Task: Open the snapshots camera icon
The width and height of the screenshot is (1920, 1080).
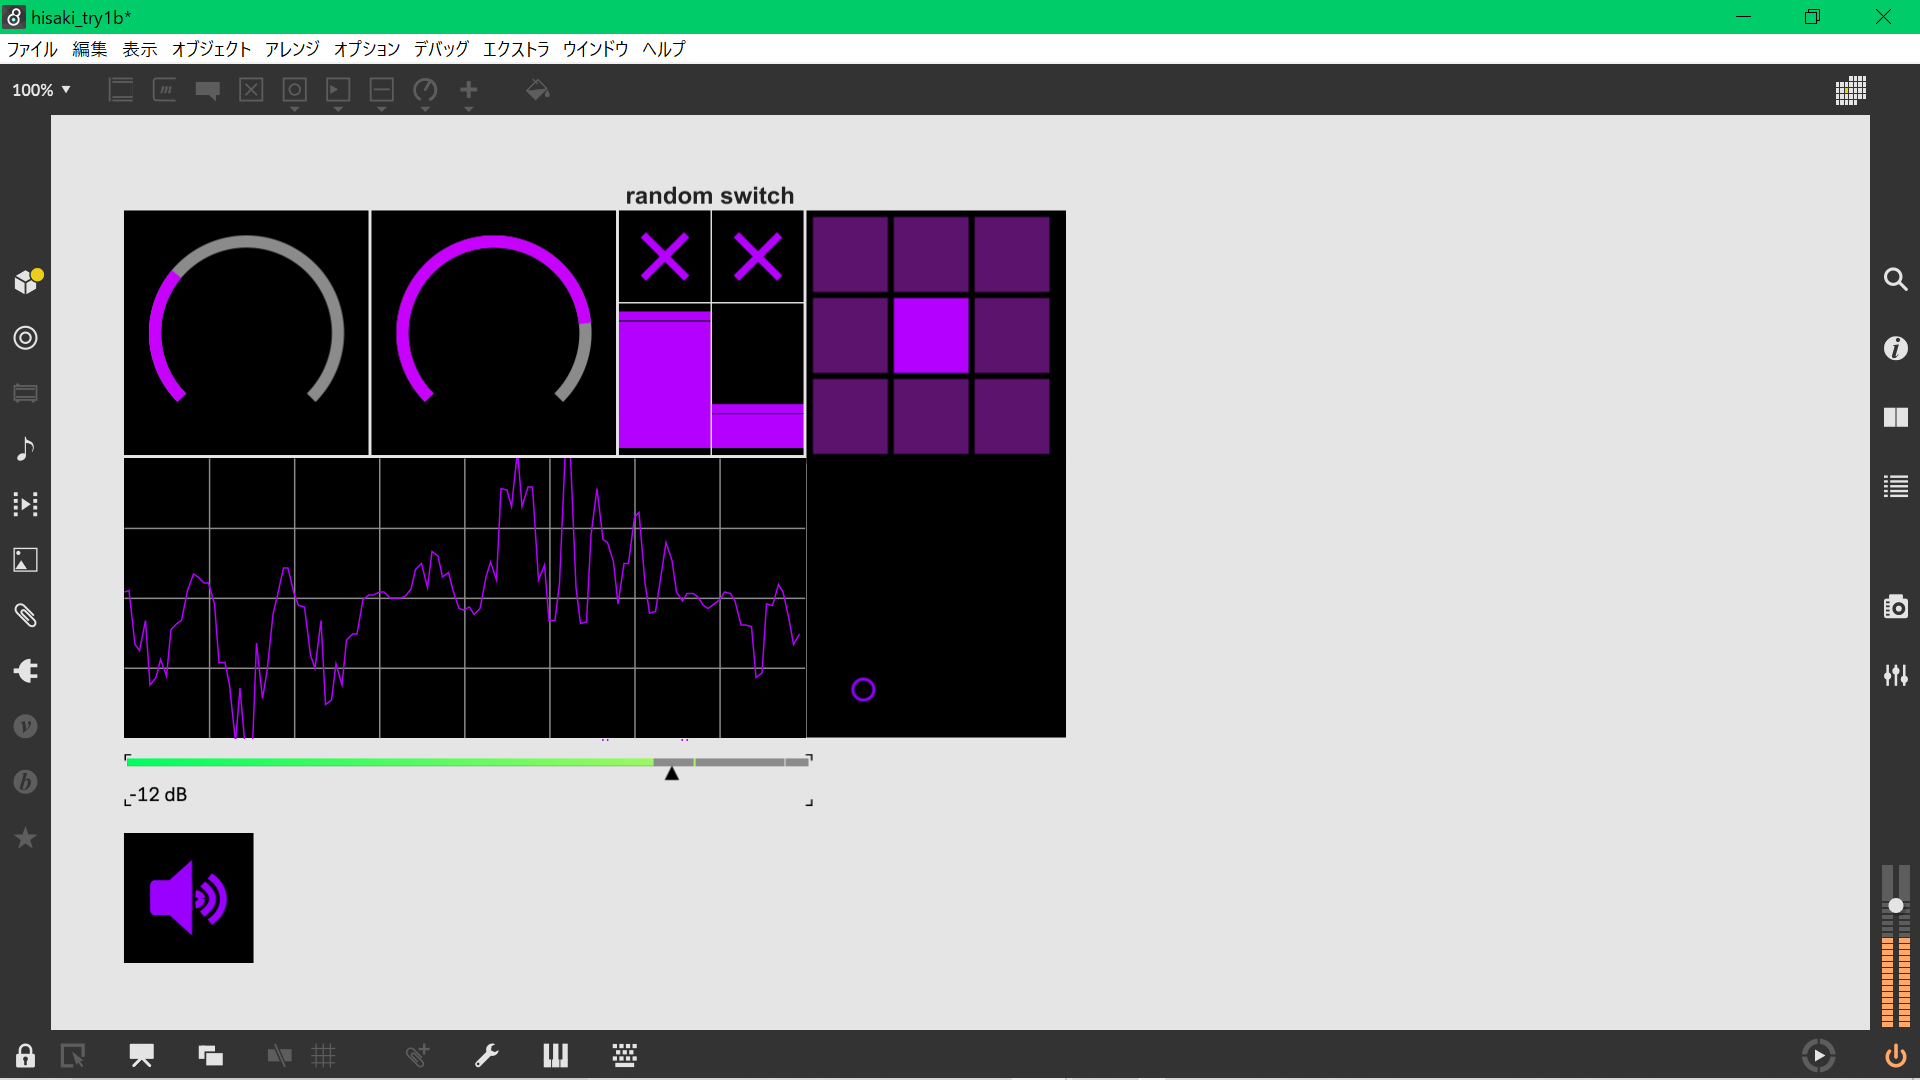Action: (x=1895, y=607)
